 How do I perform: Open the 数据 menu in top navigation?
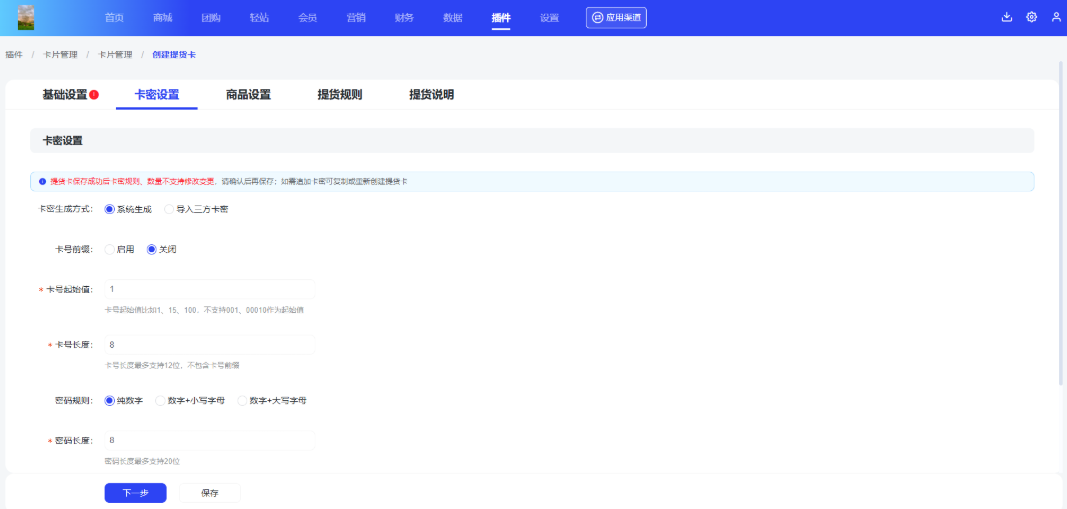pyautogui.click(x=452, y=18)
